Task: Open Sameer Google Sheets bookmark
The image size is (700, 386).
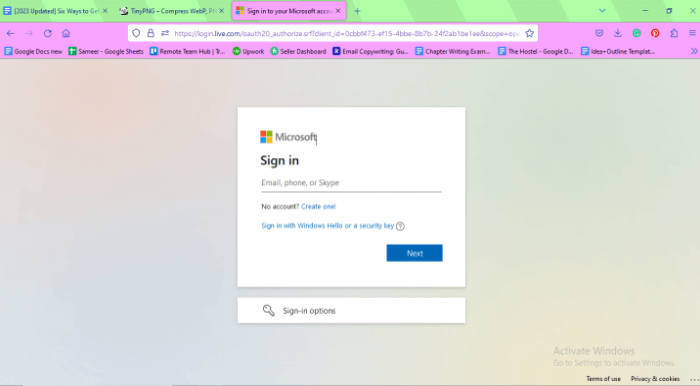Action: point(106,51)
